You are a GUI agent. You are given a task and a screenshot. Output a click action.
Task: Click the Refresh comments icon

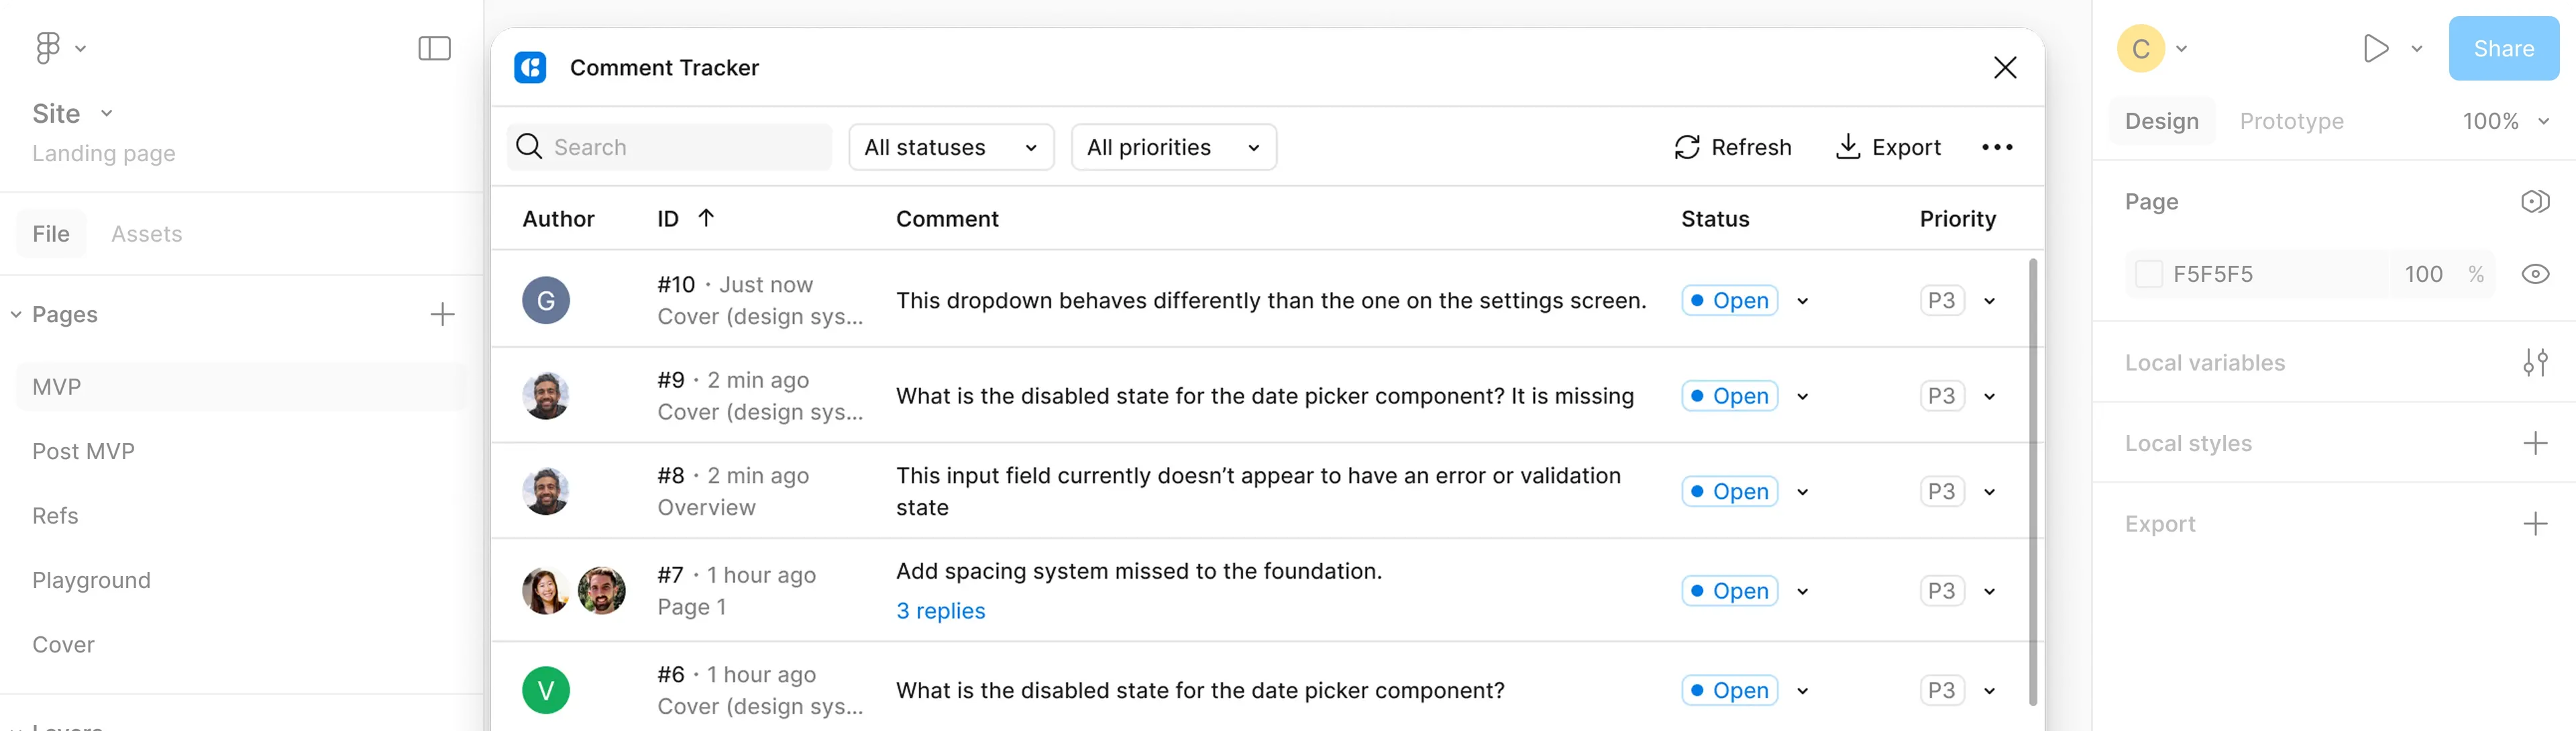[x=1687, y=147]
